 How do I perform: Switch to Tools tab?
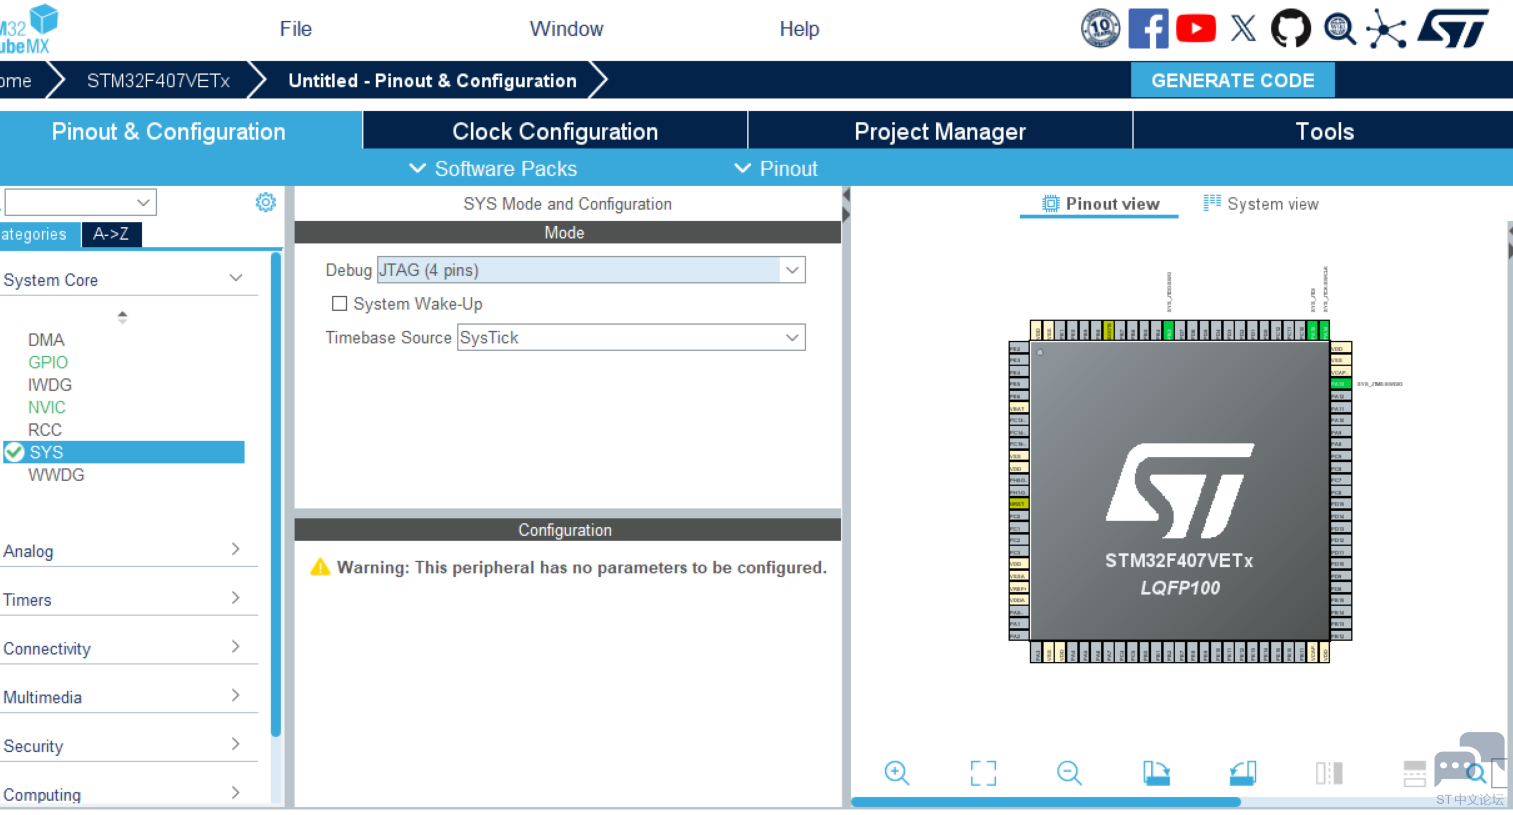(1324, 131)
